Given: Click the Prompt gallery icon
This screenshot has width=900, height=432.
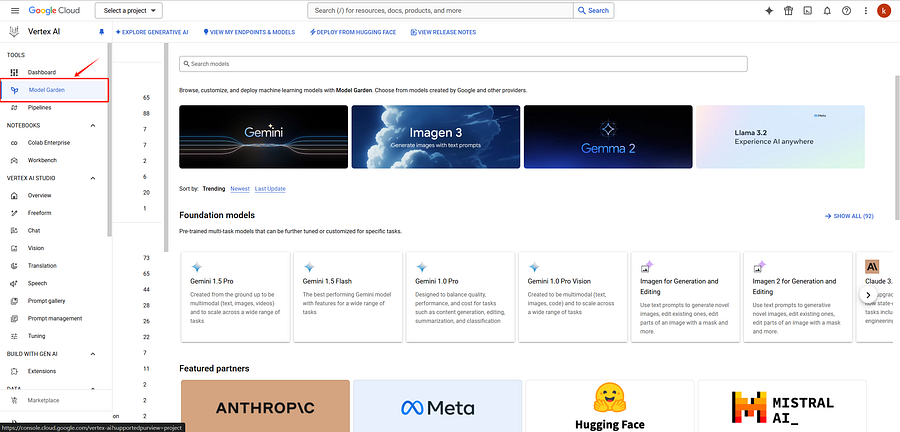Looking at the screenshot, I should 14,301.
